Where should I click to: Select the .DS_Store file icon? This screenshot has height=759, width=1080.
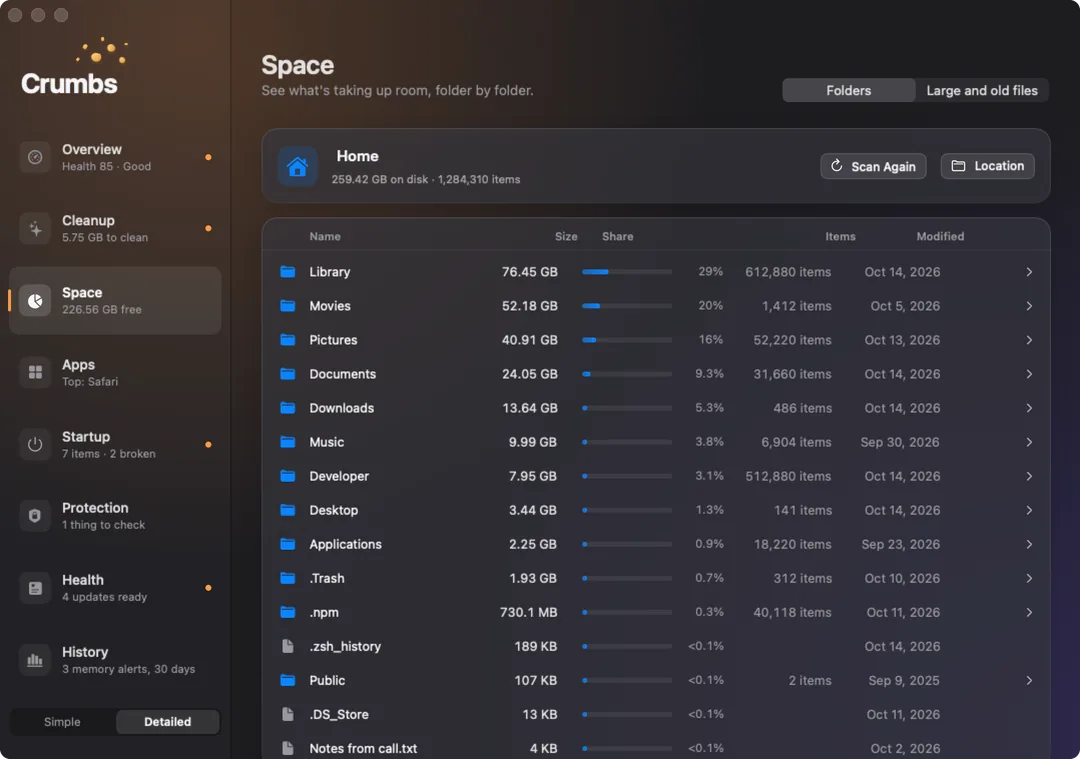point(288,714)
